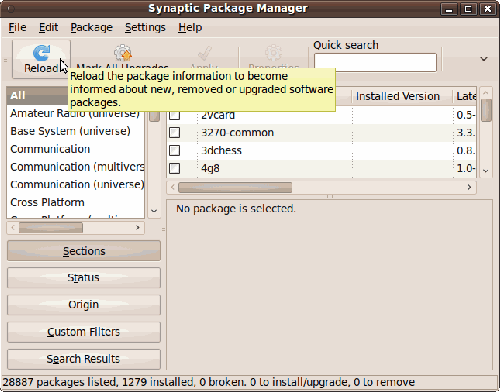The height and width of the screenshot is (392, 500).
Task: Minimize the Synaptic window
Action: point(449,9)
